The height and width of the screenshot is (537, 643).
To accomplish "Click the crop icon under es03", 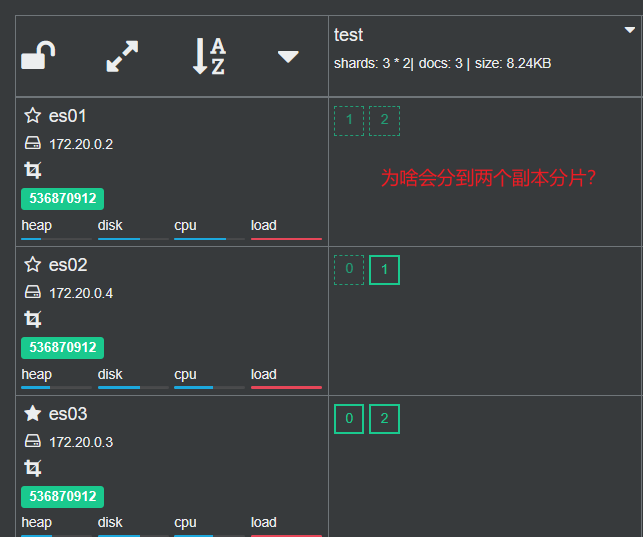I will pyautogui.click(x=33, y=468).
